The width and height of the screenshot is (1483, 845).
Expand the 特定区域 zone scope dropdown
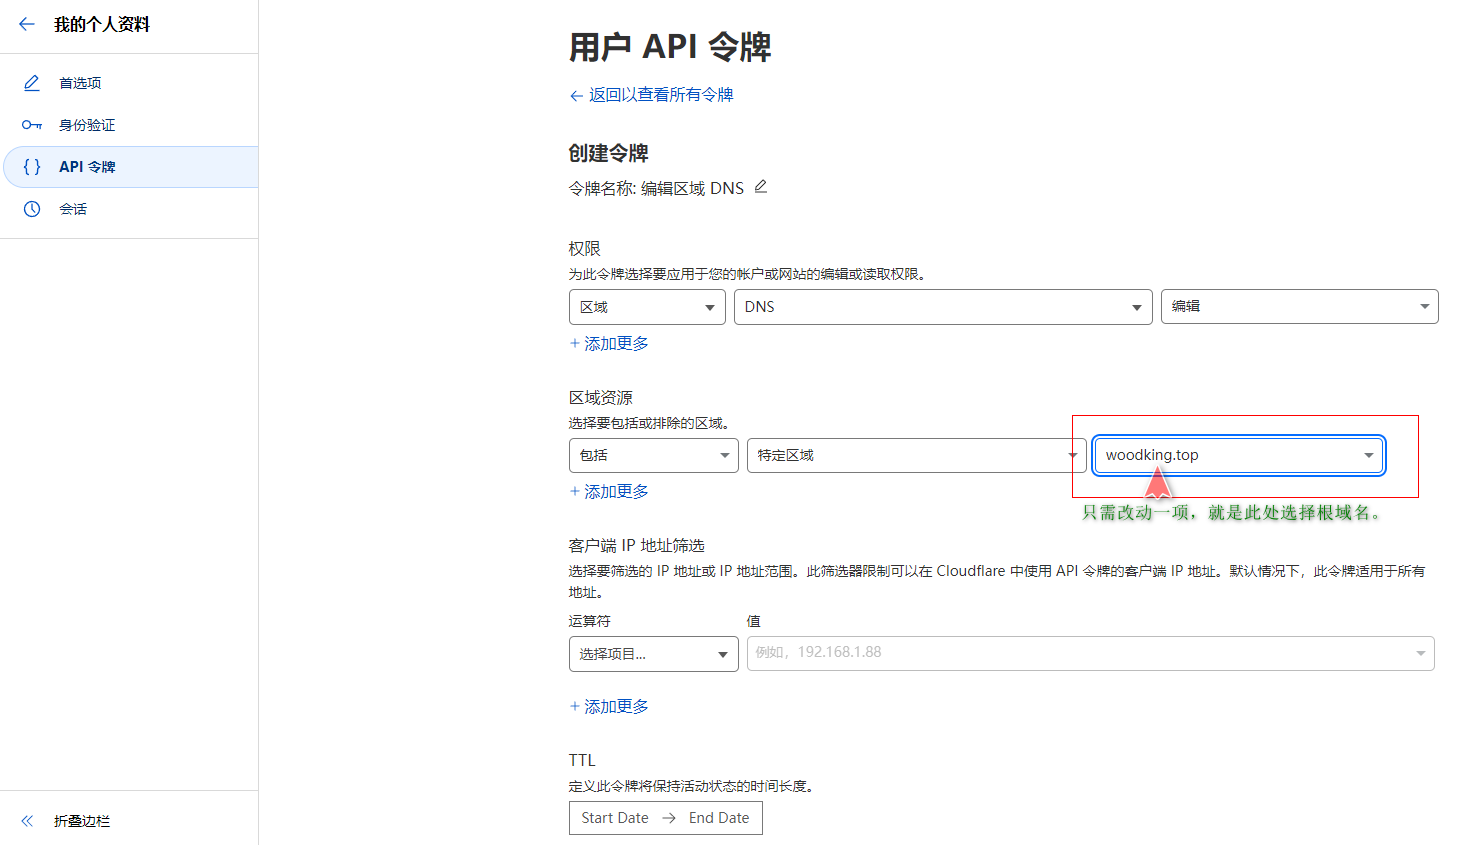915,455
